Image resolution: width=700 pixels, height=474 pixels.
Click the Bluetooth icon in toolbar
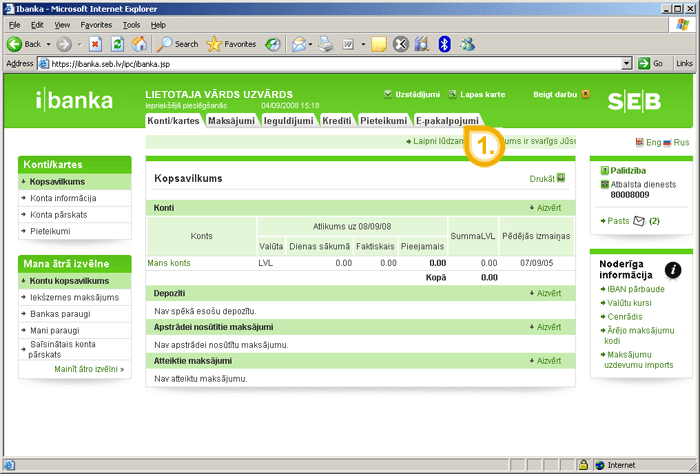(x=444, y=44)
